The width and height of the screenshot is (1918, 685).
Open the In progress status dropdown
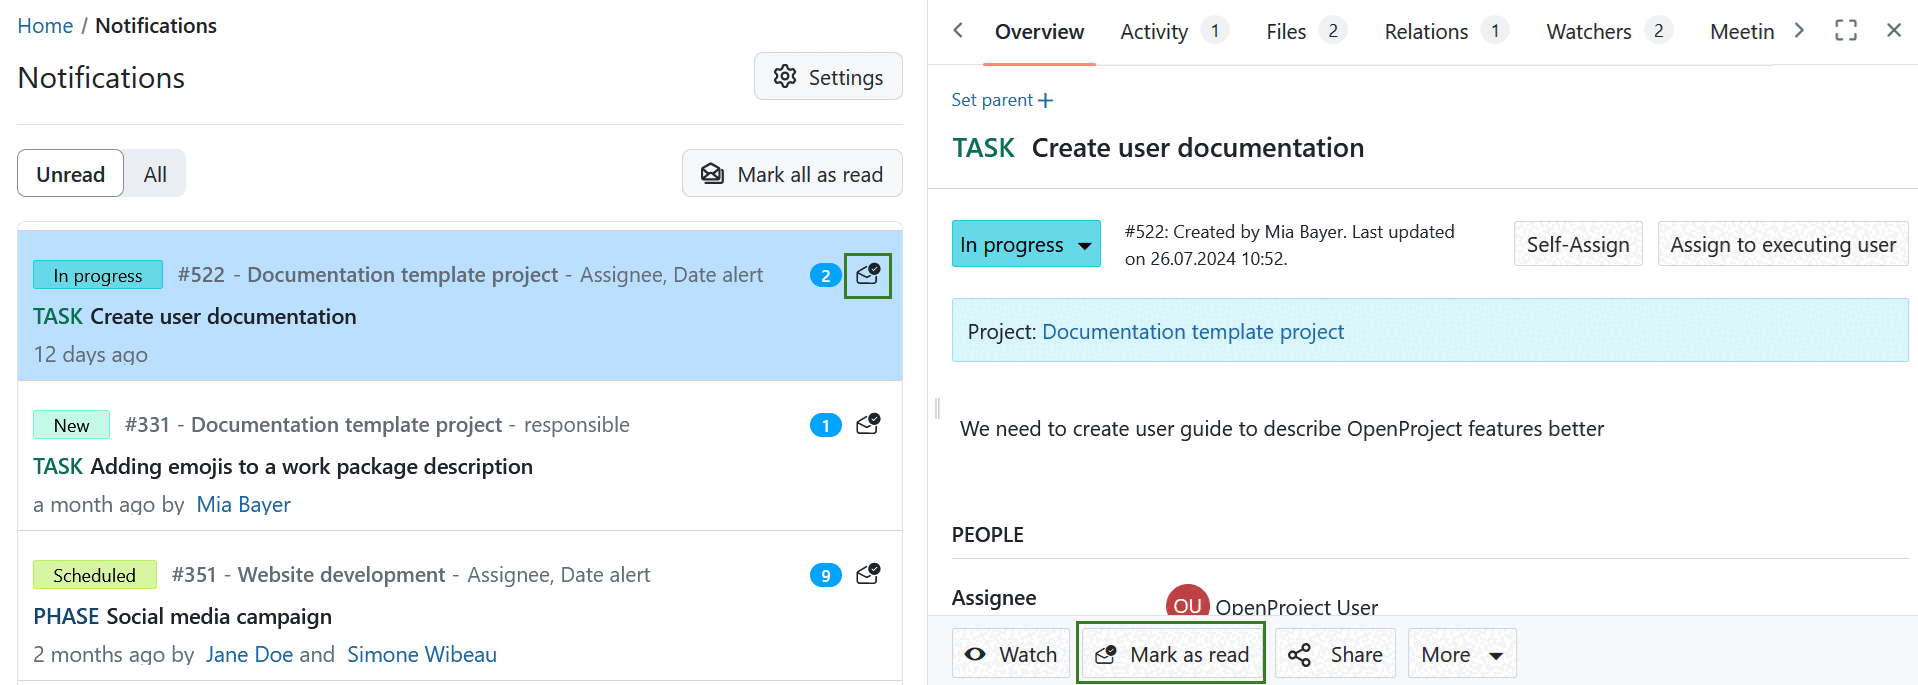point(1025,245)
